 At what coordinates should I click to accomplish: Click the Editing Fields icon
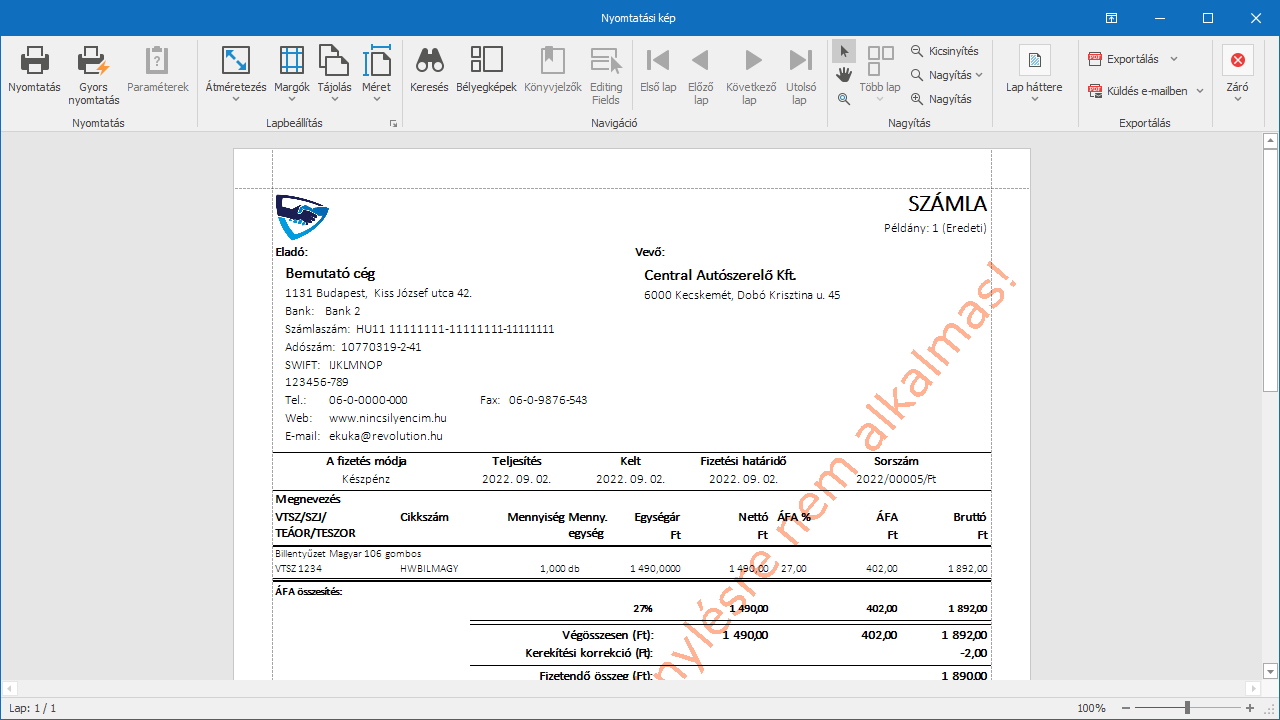606,61
